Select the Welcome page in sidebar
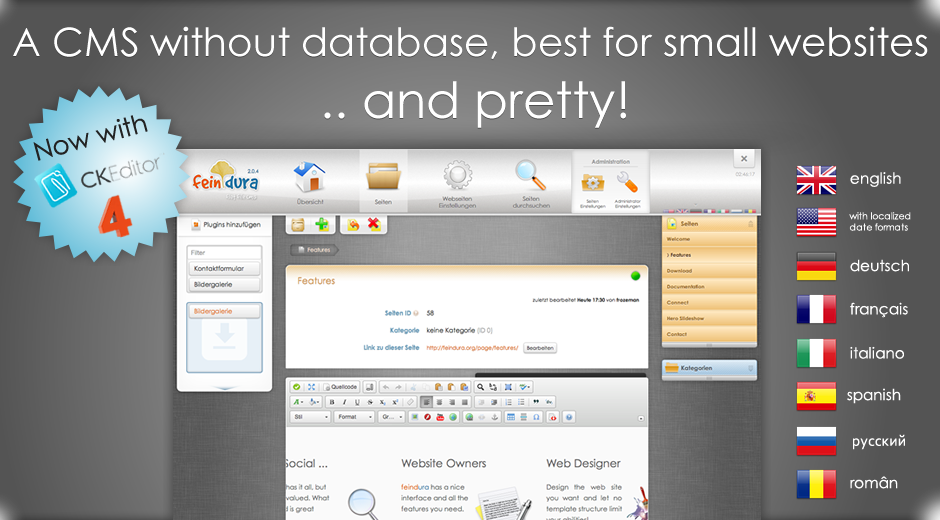Image resolution: width=940 pixels, height=520 pixels. tap(709, 239)
